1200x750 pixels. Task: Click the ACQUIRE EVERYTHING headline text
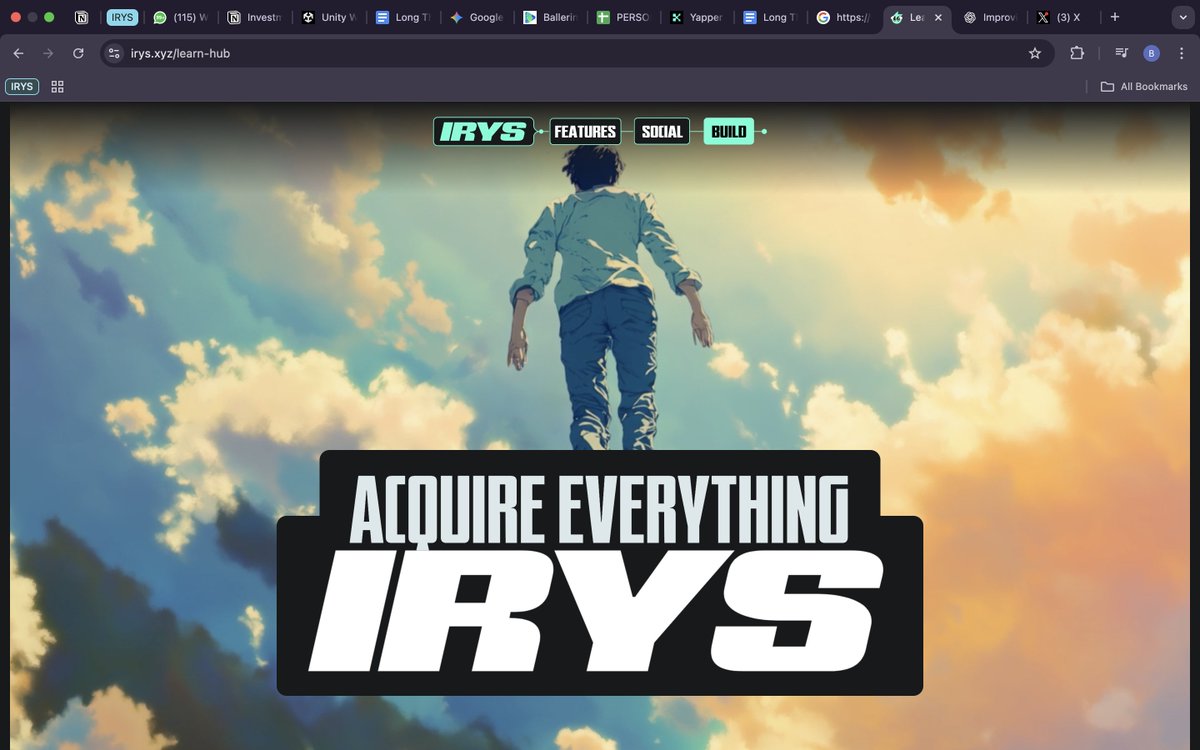(x=599, y=508)
